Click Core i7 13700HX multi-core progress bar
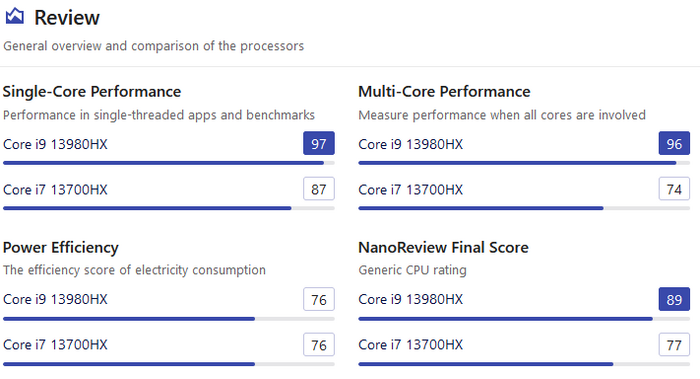 [x=524, y=208]
